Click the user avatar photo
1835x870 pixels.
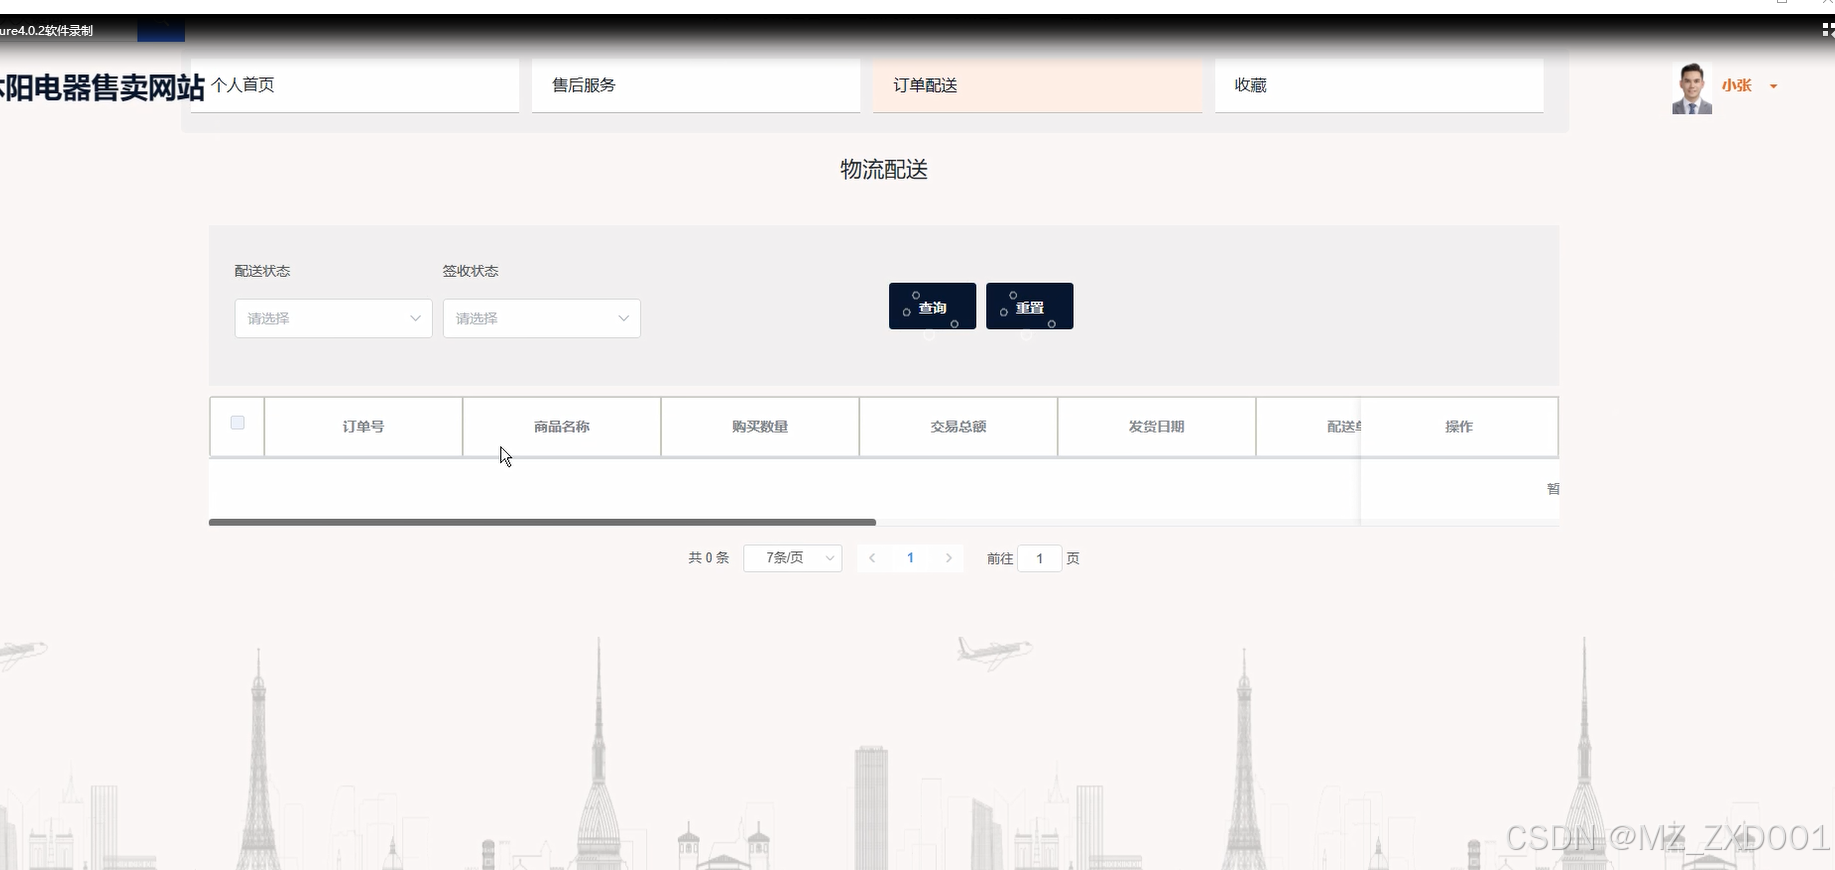coord(1692,88)
